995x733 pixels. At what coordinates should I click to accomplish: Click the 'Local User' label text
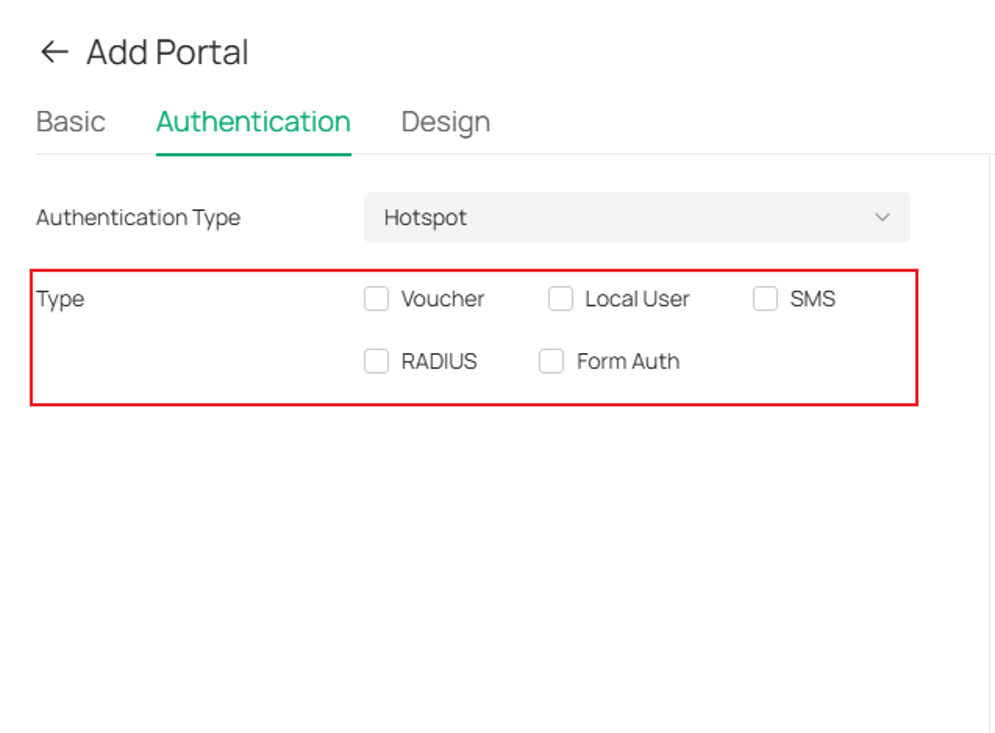pyautogui.click(x=636, y=299)
